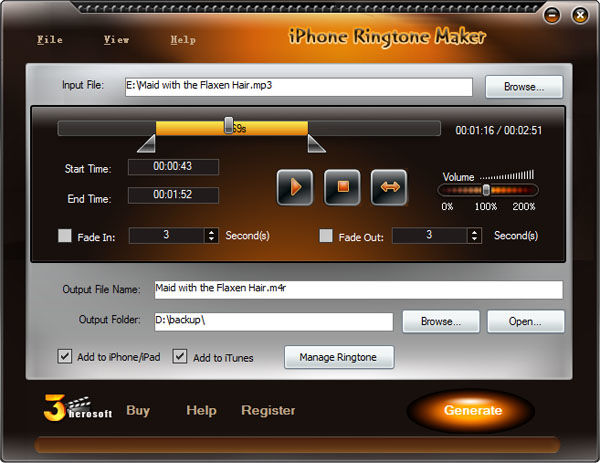600x463 pixels.
Task: Stop audio playback
Action: (x=342, y=187)
